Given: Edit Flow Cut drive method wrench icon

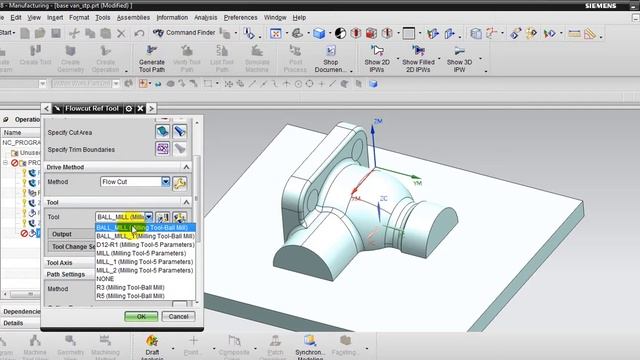Looking at the screenshot, I should 180,183.
